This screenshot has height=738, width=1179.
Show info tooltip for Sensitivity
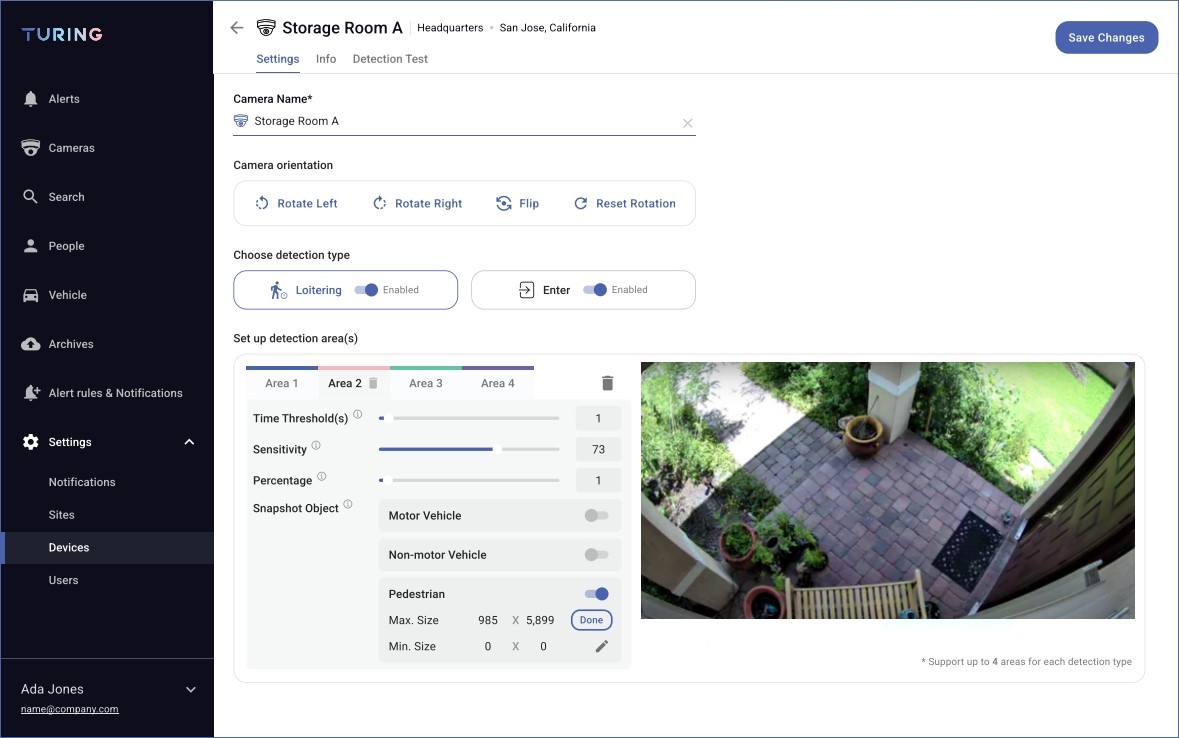click(x=316, y=446)
